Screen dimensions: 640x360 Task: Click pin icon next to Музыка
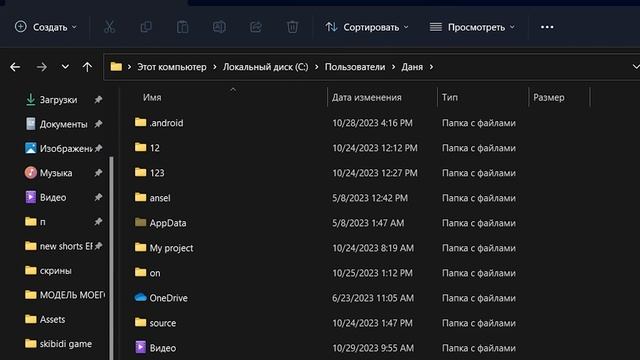click(98, 173)
